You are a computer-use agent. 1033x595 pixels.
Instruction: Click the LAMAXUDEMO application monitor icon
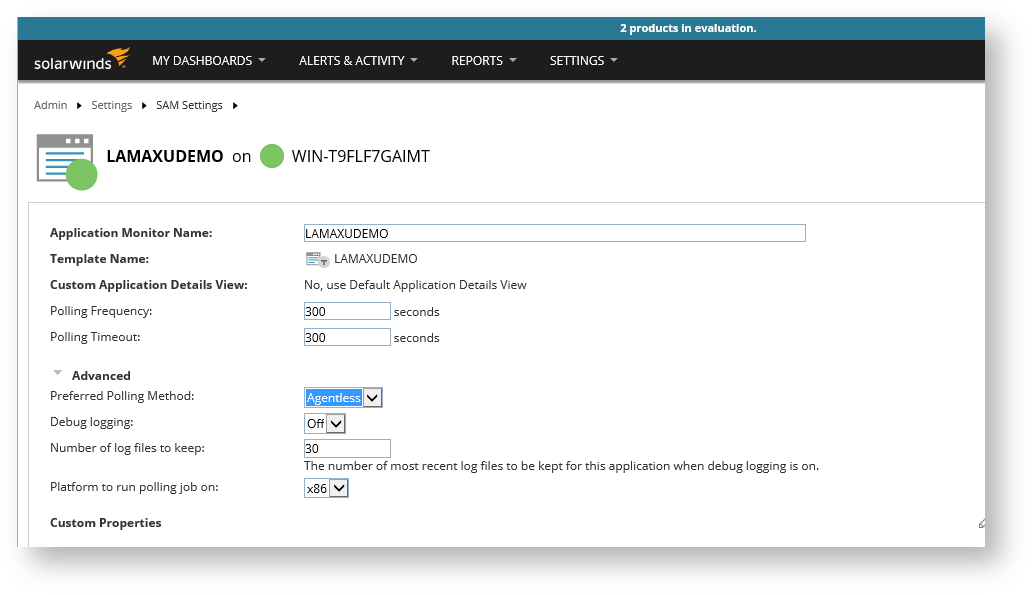(x=62, y=156)
